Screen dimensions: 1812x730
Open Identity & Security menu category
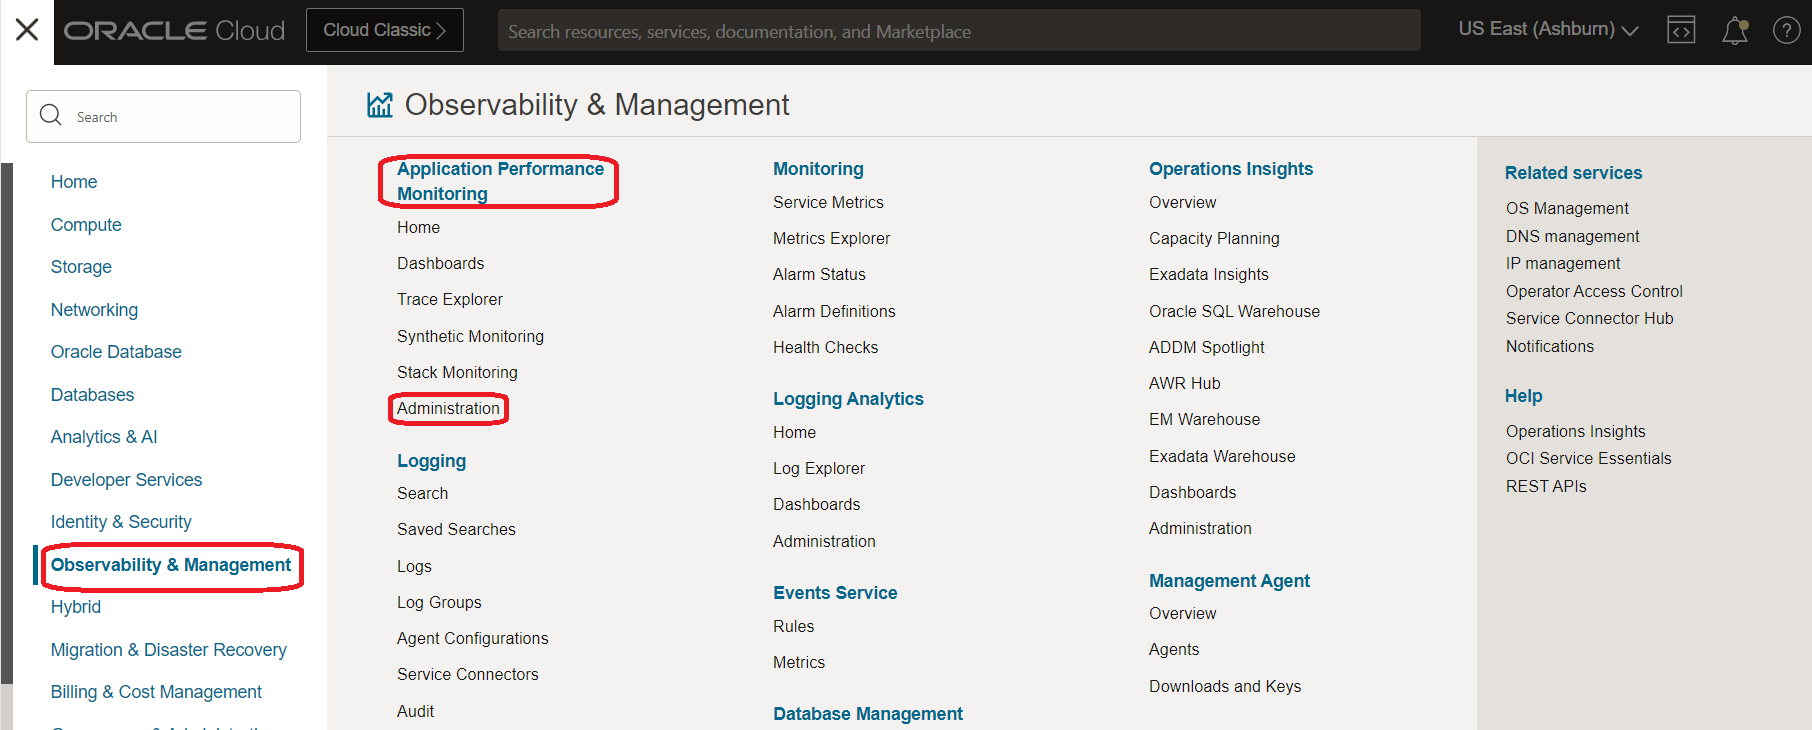121,522
